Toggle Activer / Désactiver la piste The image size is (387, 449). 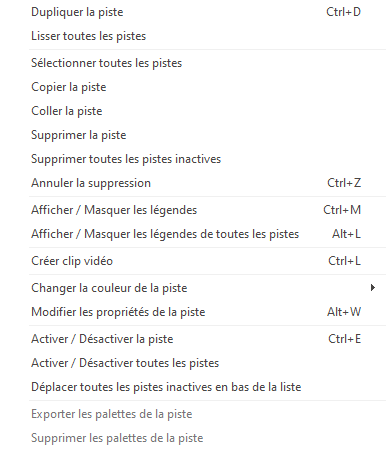click(208, 339)
